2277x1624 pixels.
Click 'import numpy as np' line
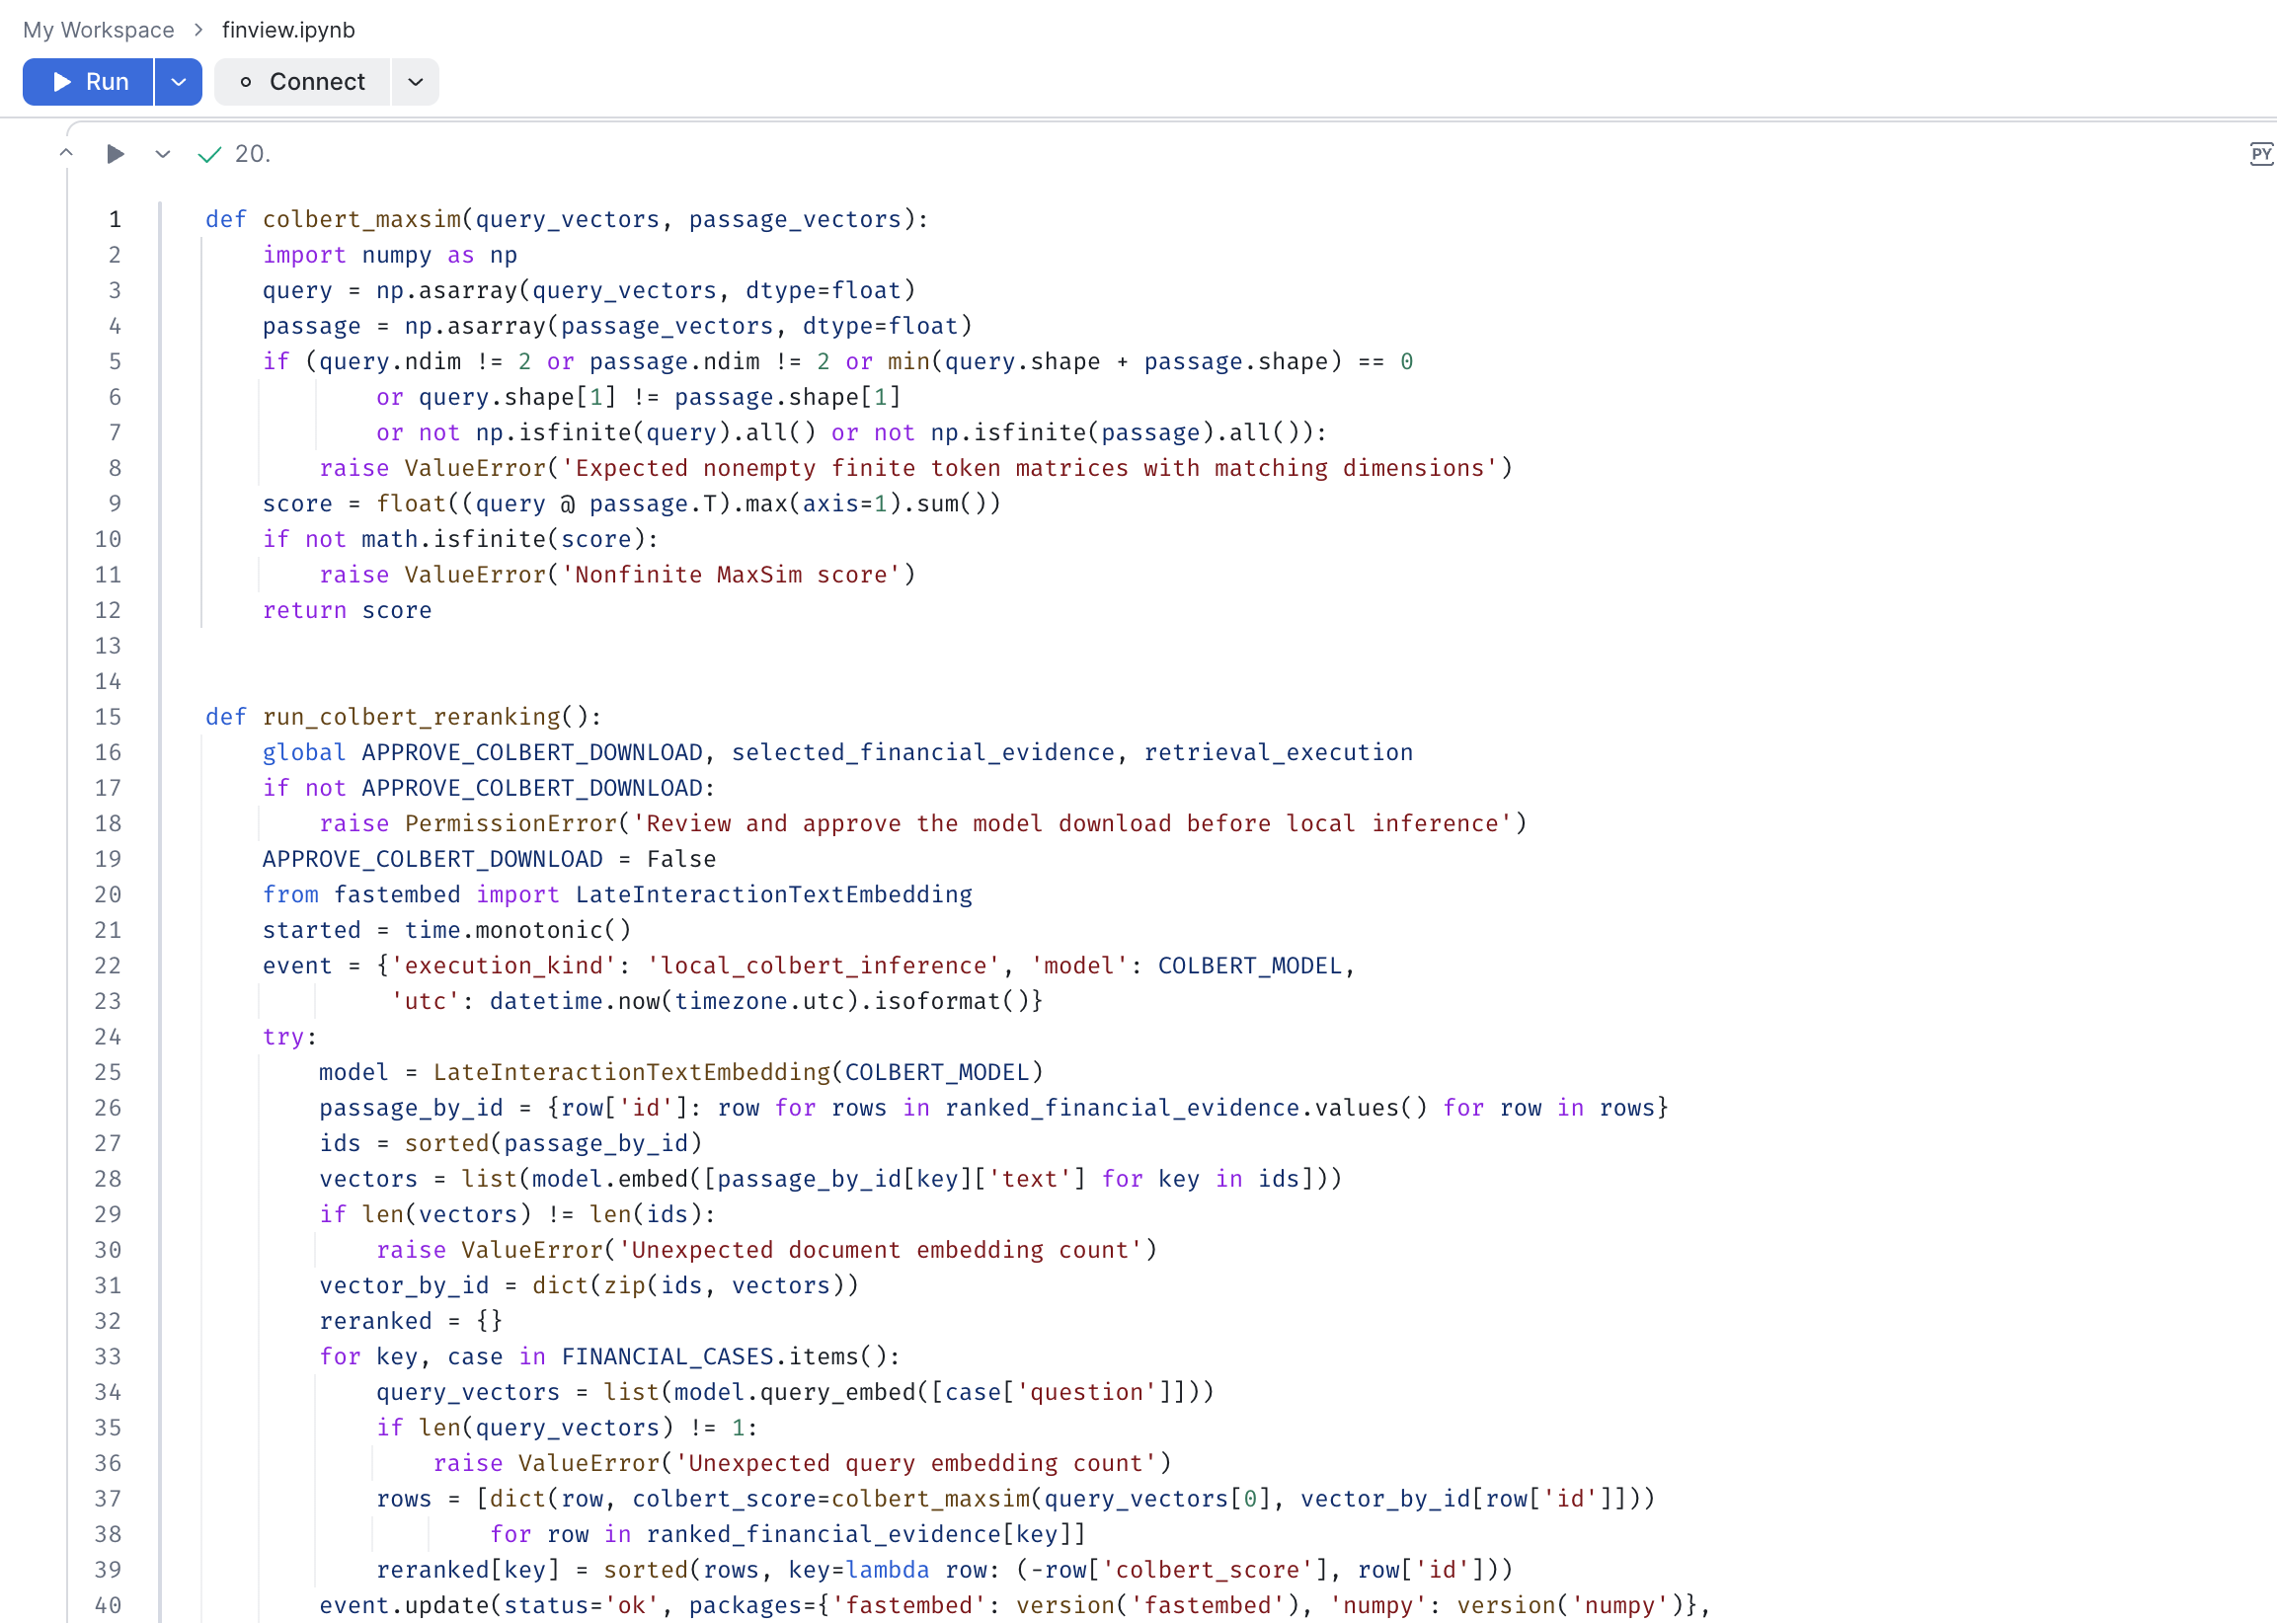tap(390, 255)
